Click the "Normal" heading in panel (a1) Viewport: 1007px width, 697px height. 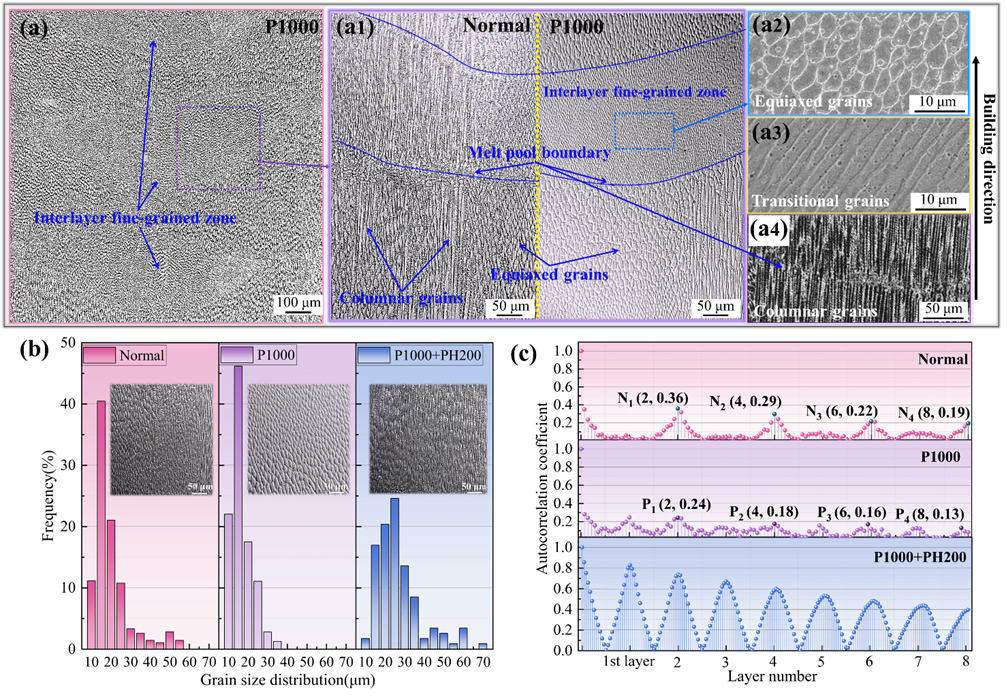tap(496, 26)
